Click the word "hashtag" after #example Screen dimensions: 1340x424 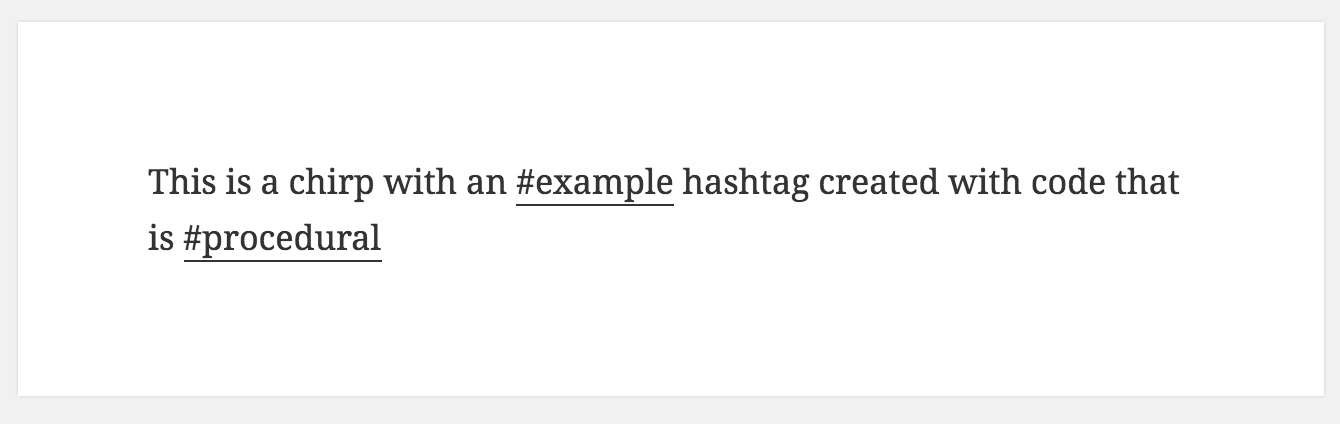745,184
